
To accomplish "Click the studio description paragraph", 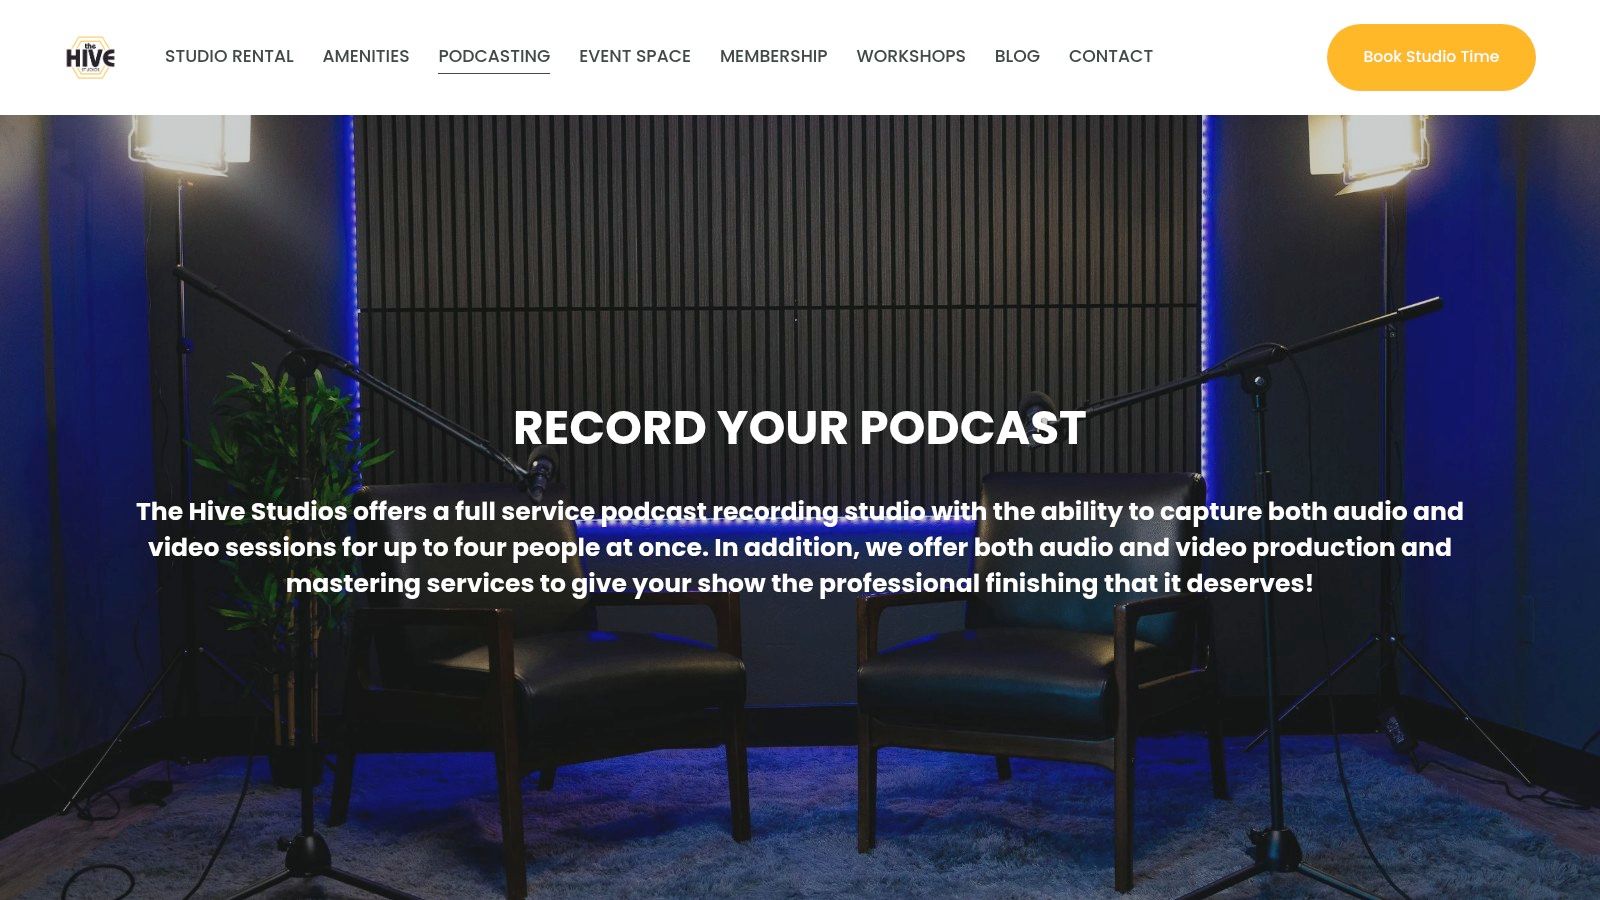I will pyautogui.click(x=800, y=547).
